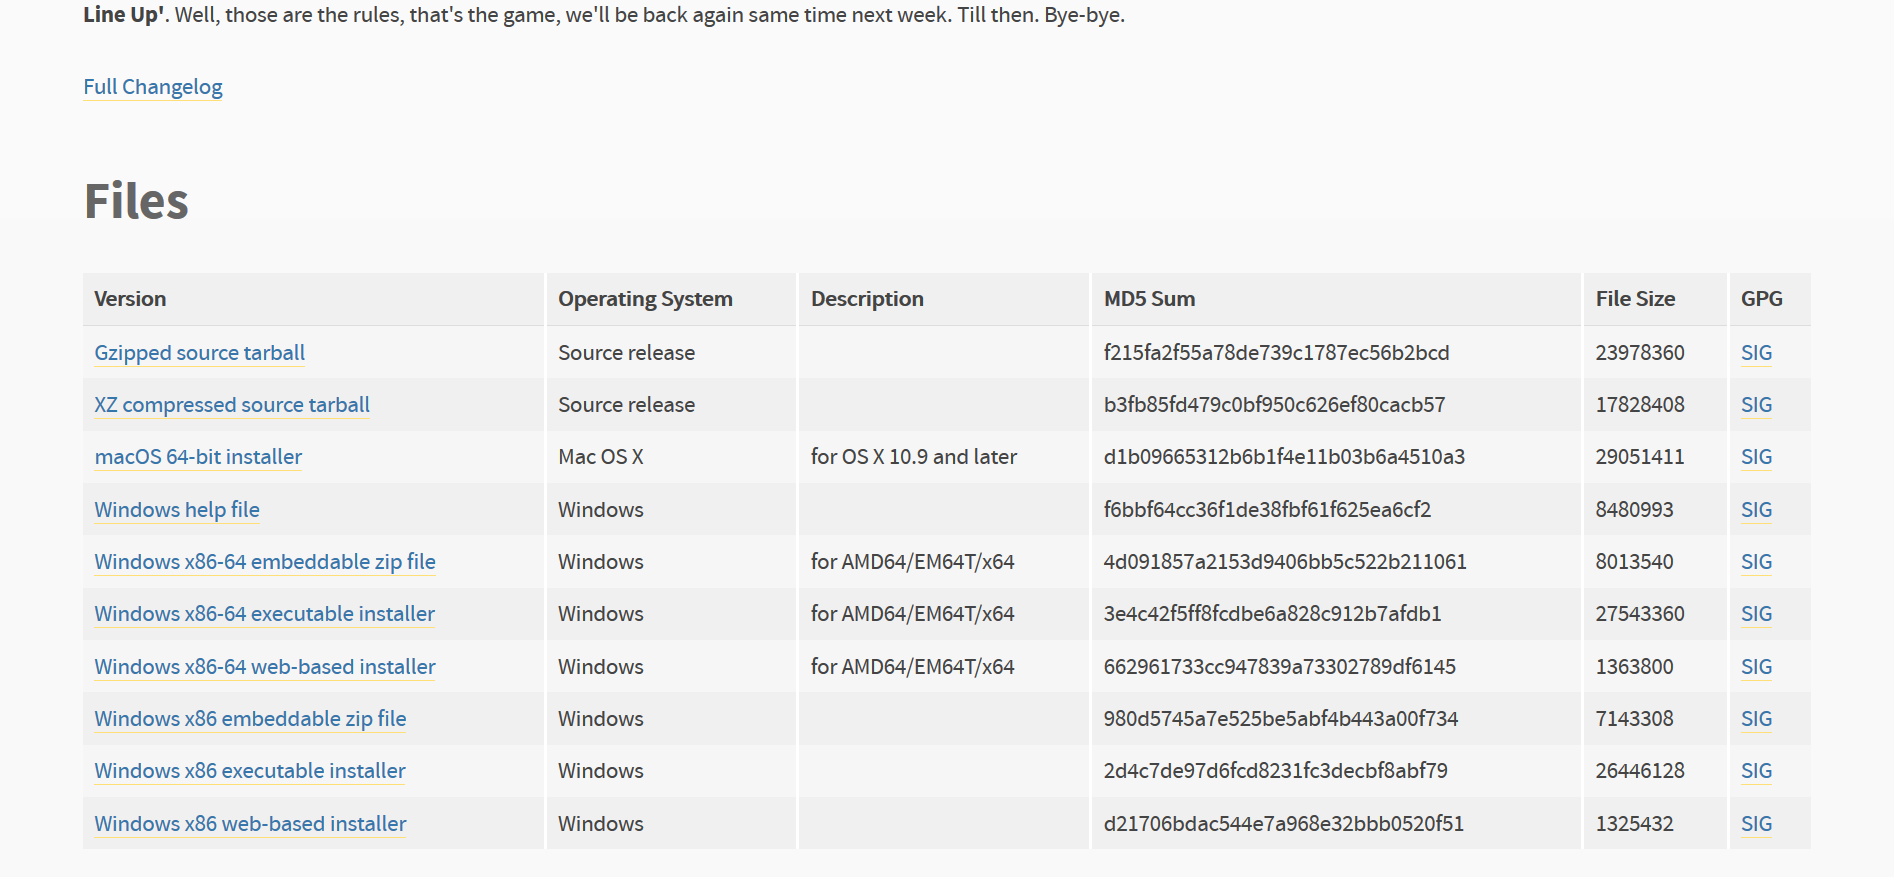Open SIG for x86 executable installer
Screen dimensions: 1894x877
coord(1756,771)
